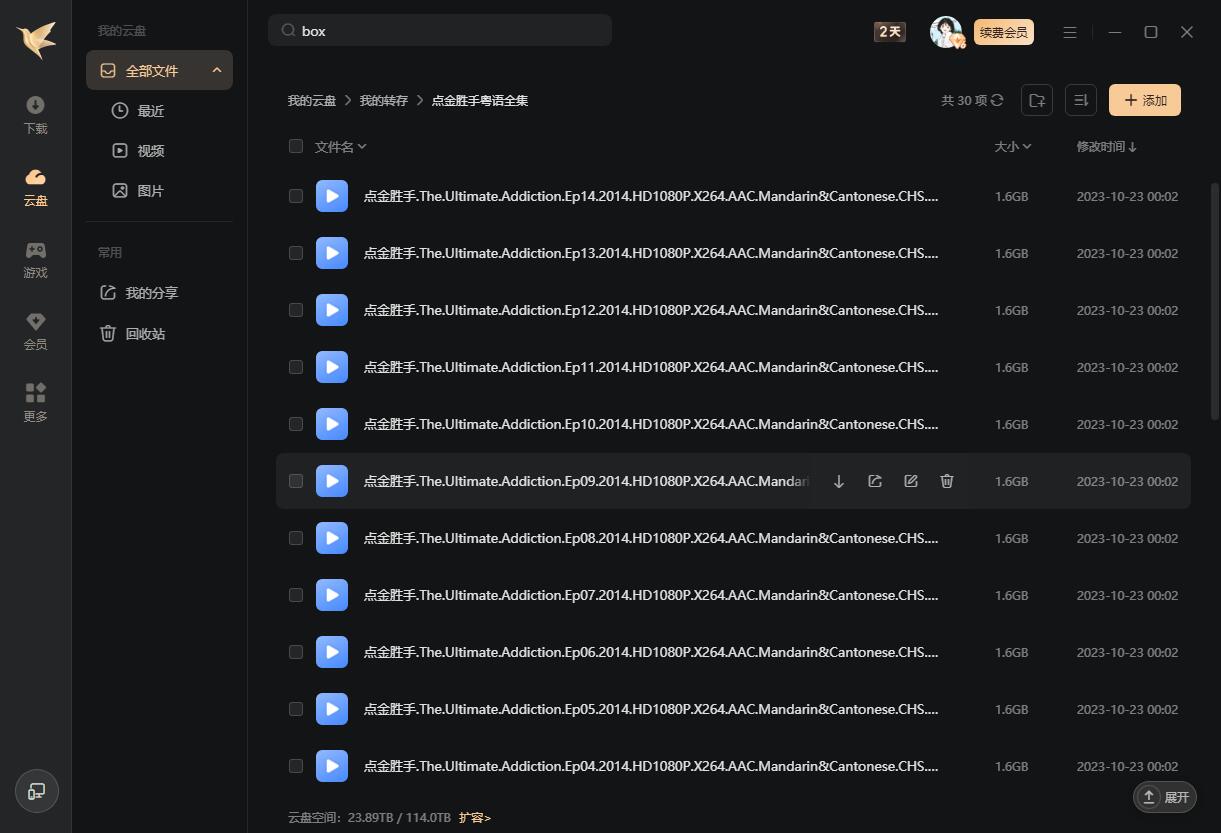Collapse the 全部文件 tree section
The height and width of the screenshot is (833, 1221).
click(x=217, y=70)
